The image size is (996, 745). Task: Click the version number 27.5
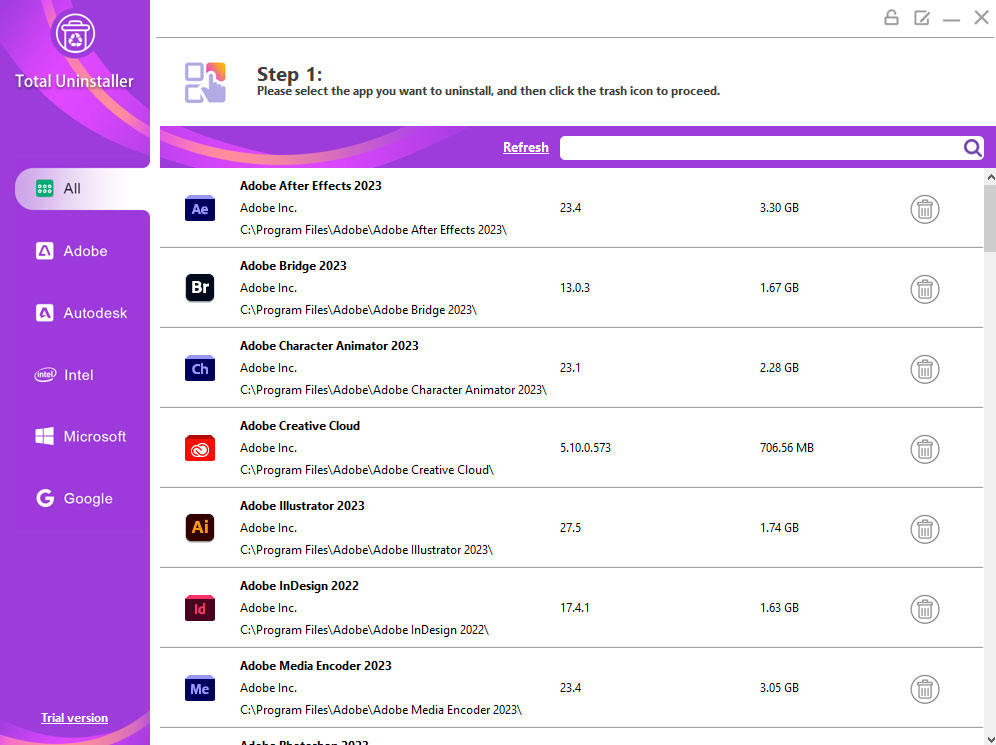[570, 528]
